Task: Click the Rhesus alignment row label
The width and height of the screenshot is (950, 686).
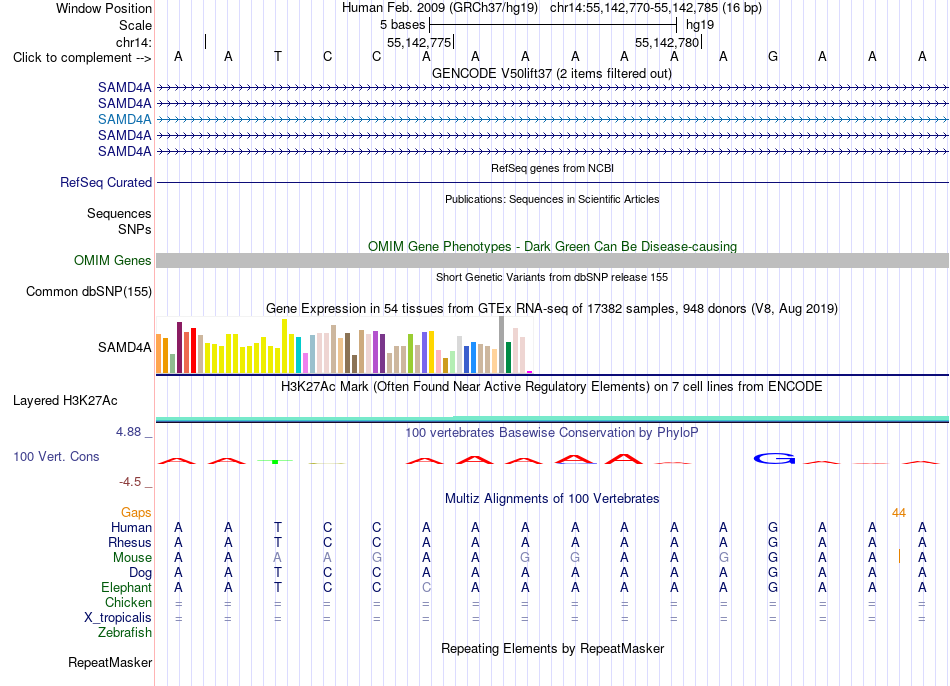Action: pyautogui.click(x=130, y=543)
